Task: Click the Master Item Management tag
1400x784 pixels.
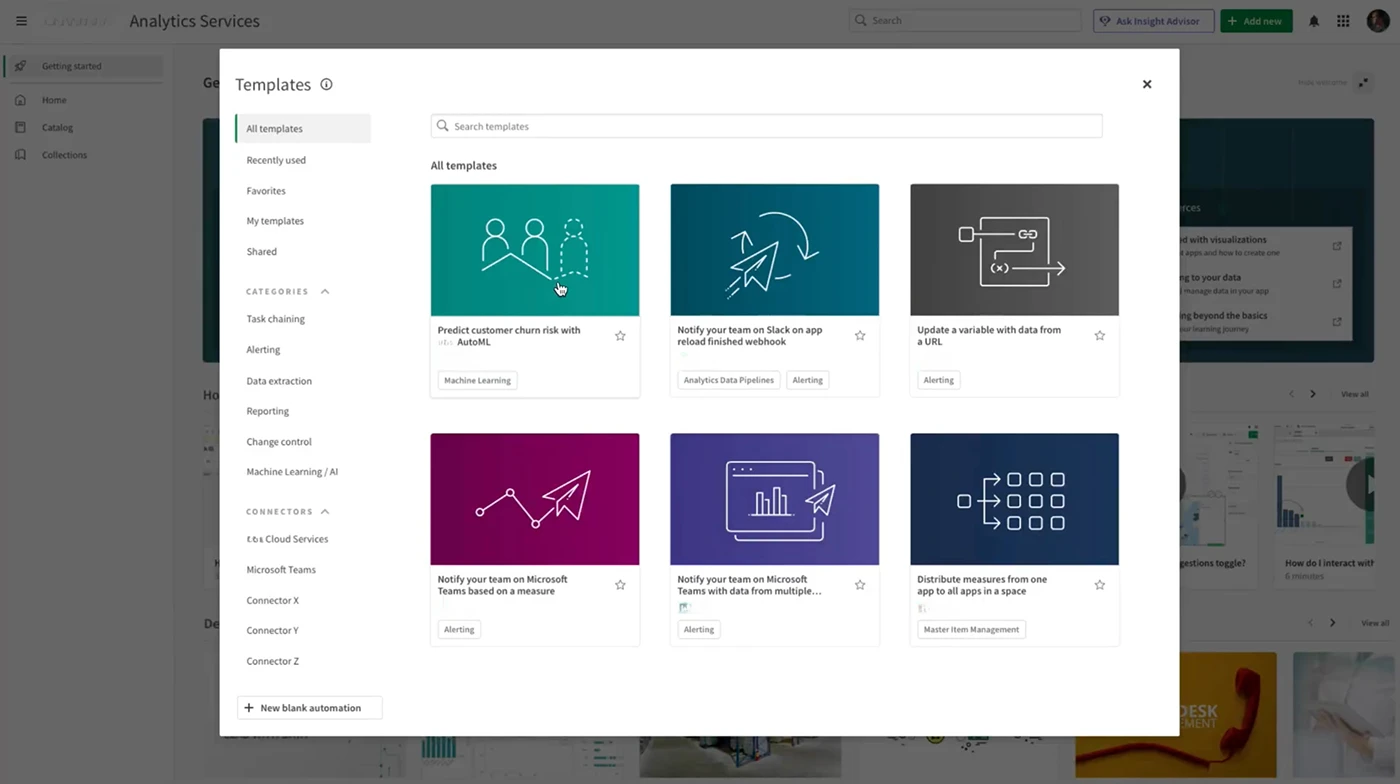Action: [x=972, y=630]
